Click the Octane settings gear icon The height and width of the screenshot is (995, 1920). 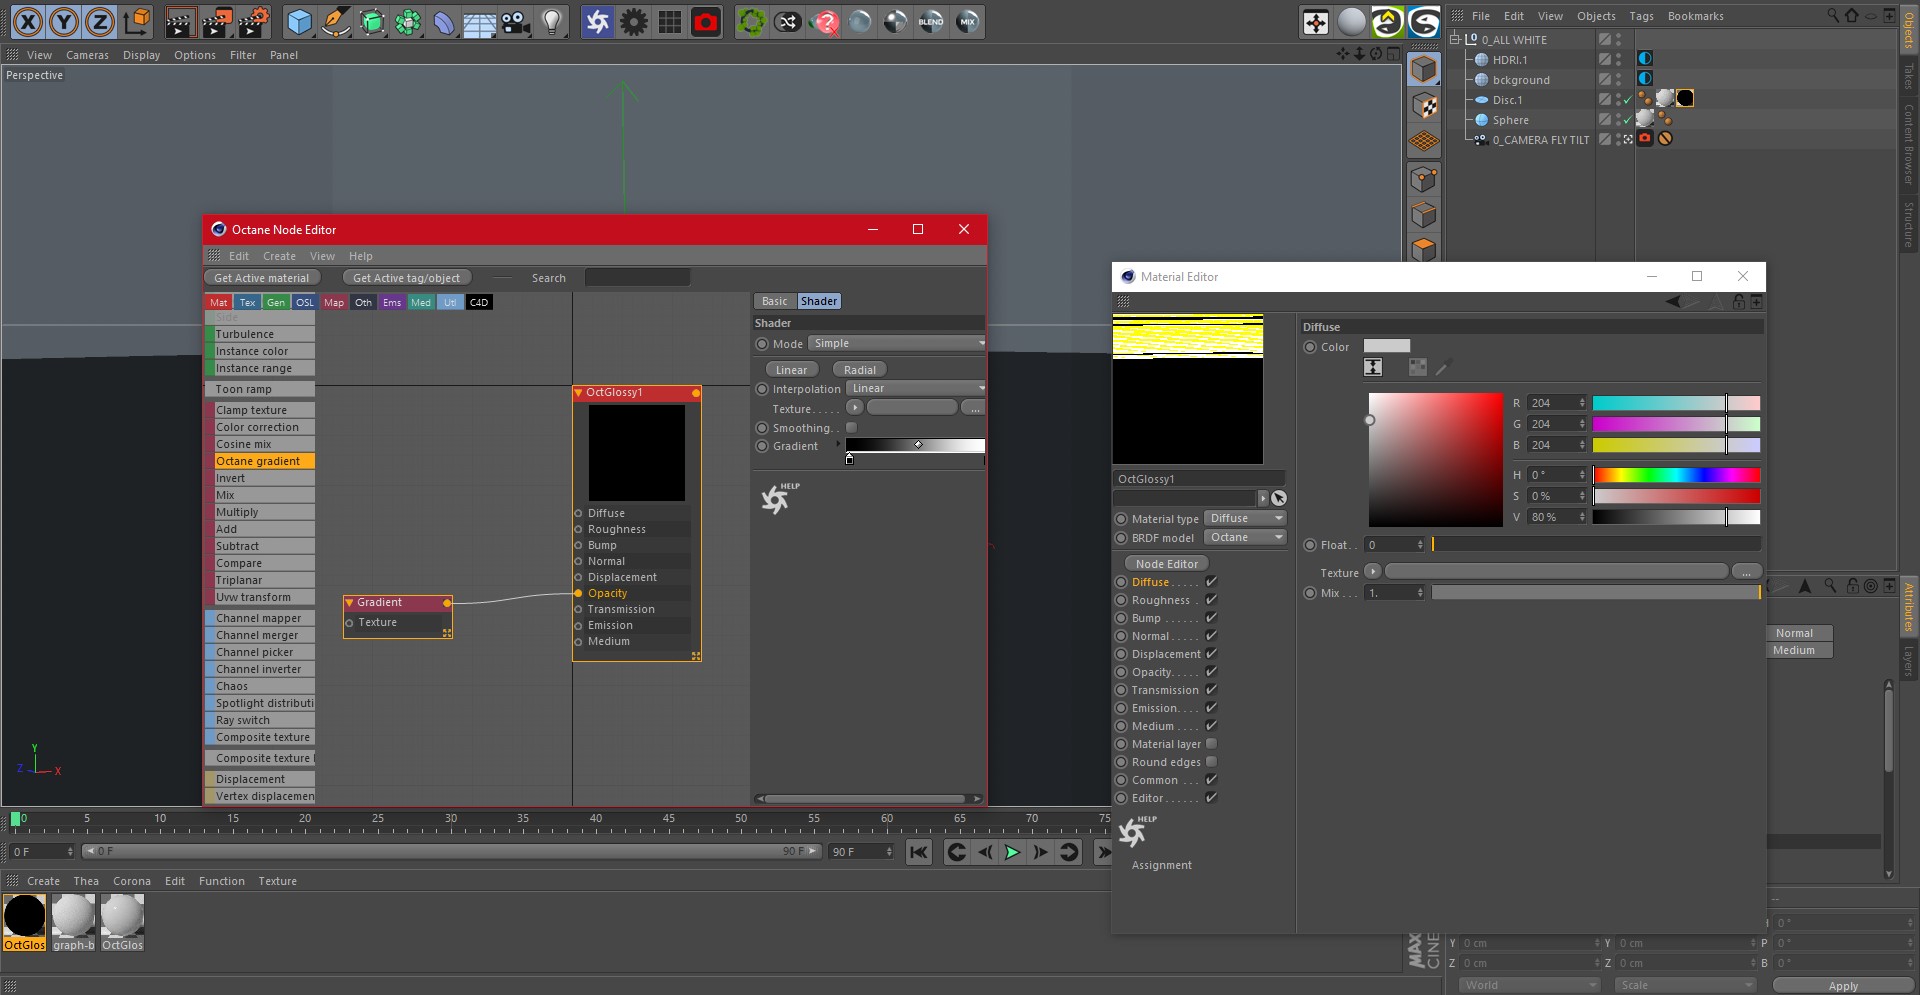[633, 21]
